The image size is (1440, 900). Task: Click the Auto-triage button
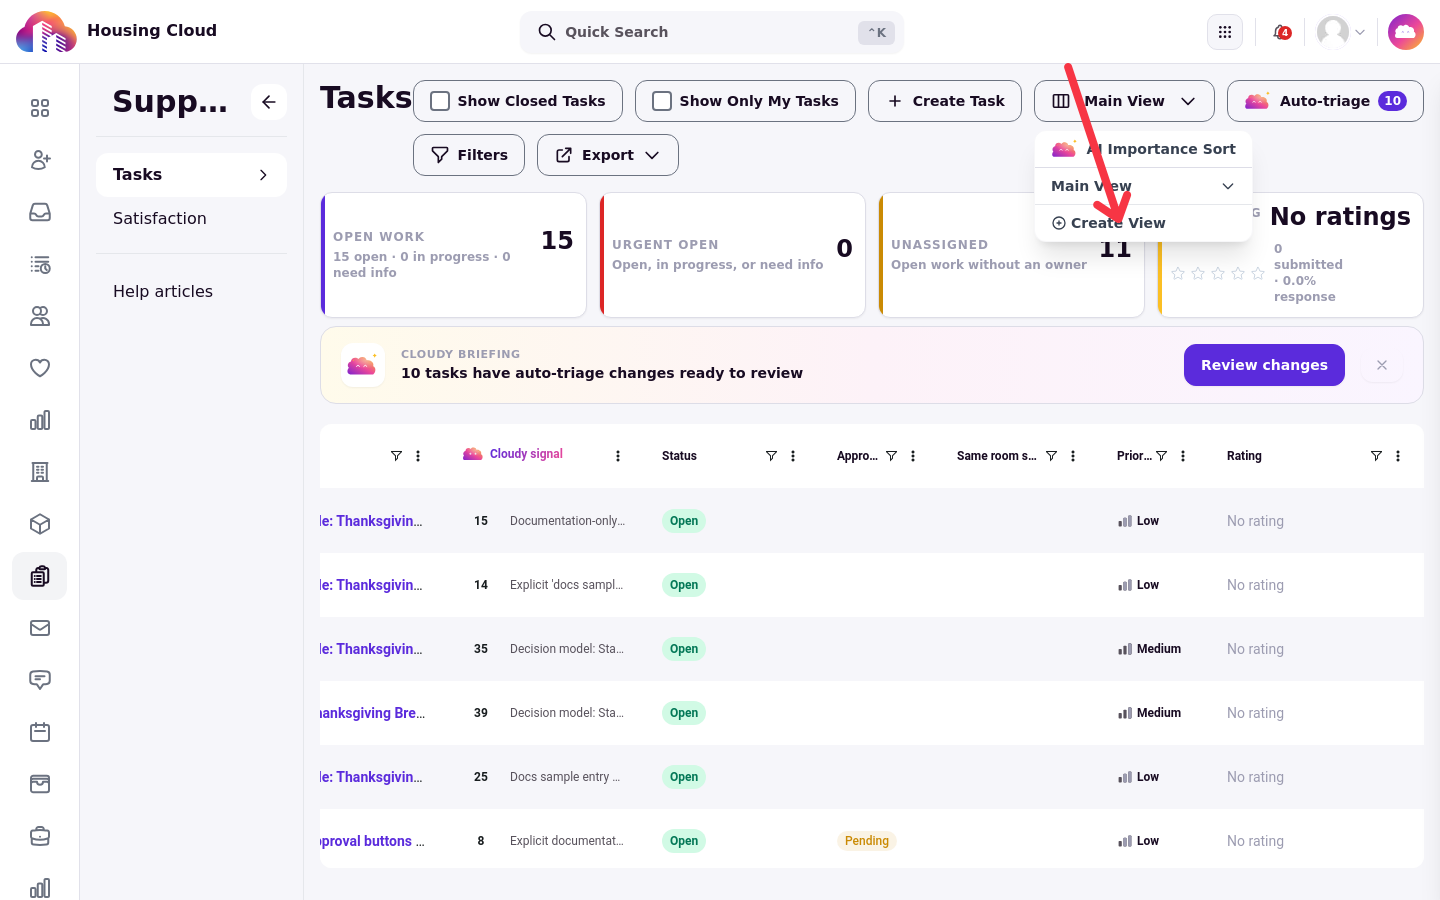(x=1325, y=101)
